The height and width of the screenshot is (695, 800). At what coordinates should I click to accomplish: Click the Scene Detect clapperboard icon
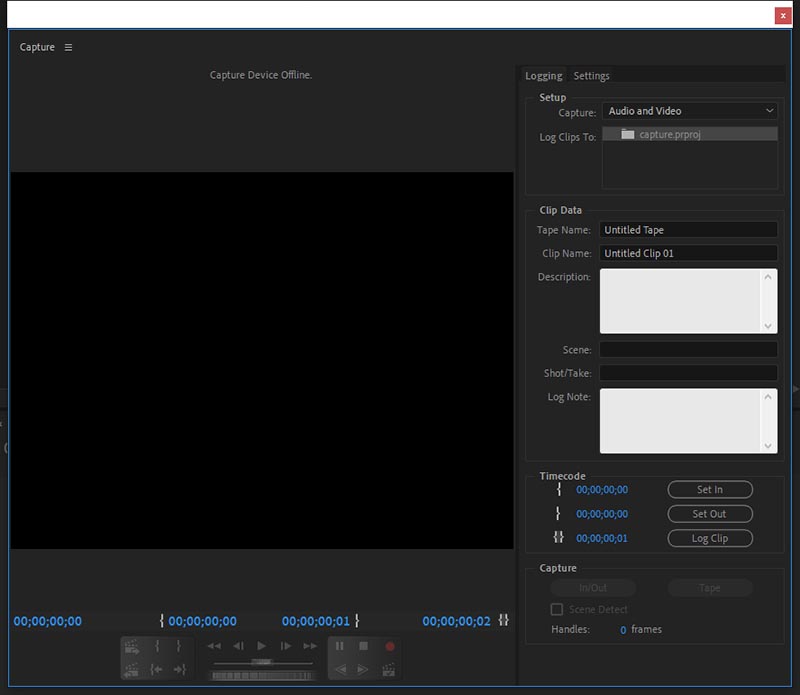[389, 670]
